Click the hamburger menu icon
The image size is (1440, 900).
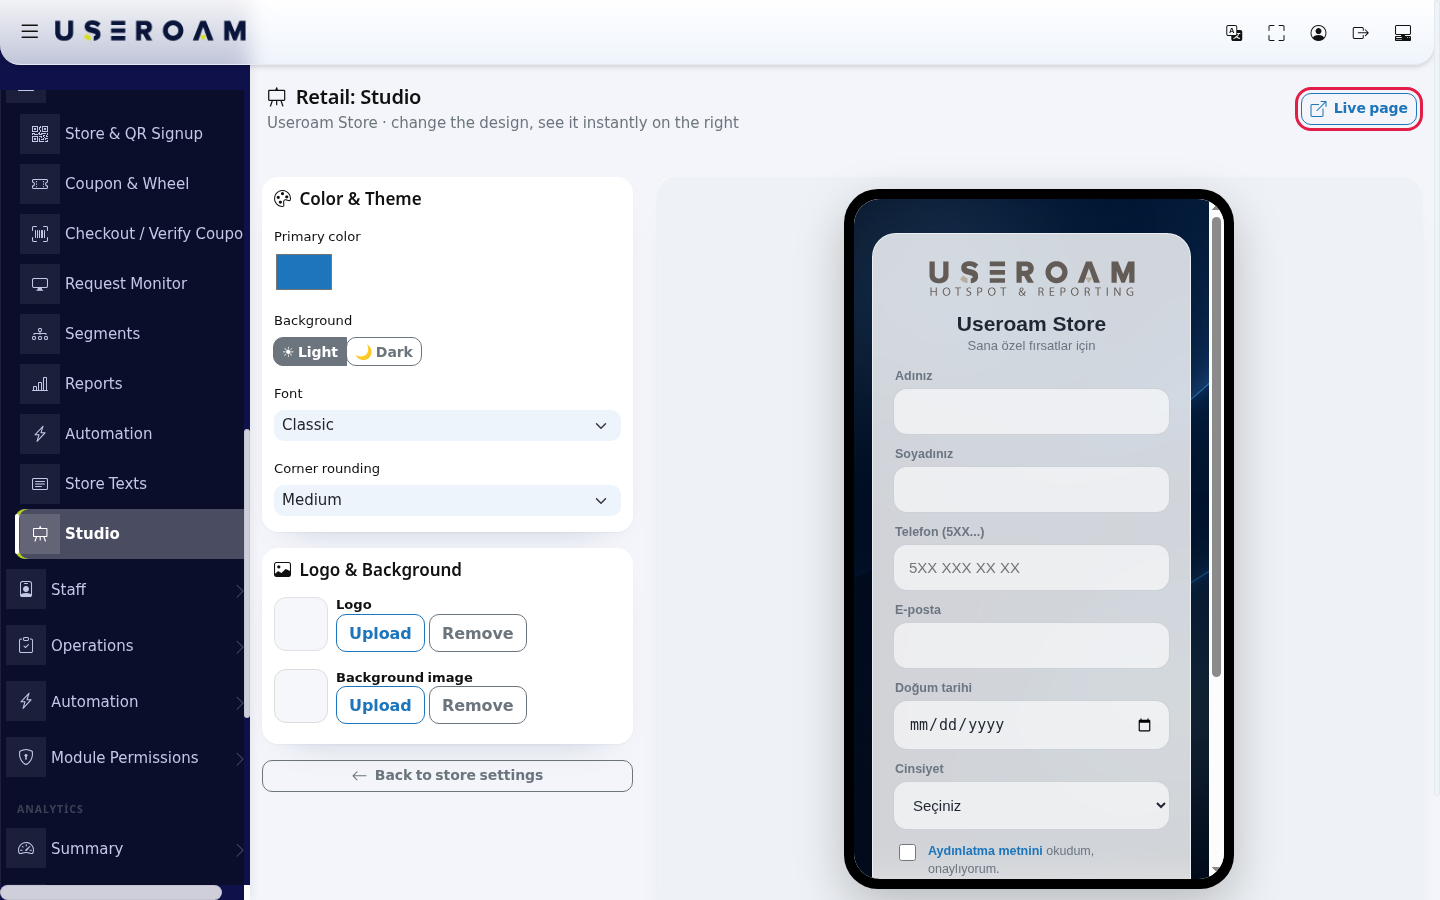30,32
